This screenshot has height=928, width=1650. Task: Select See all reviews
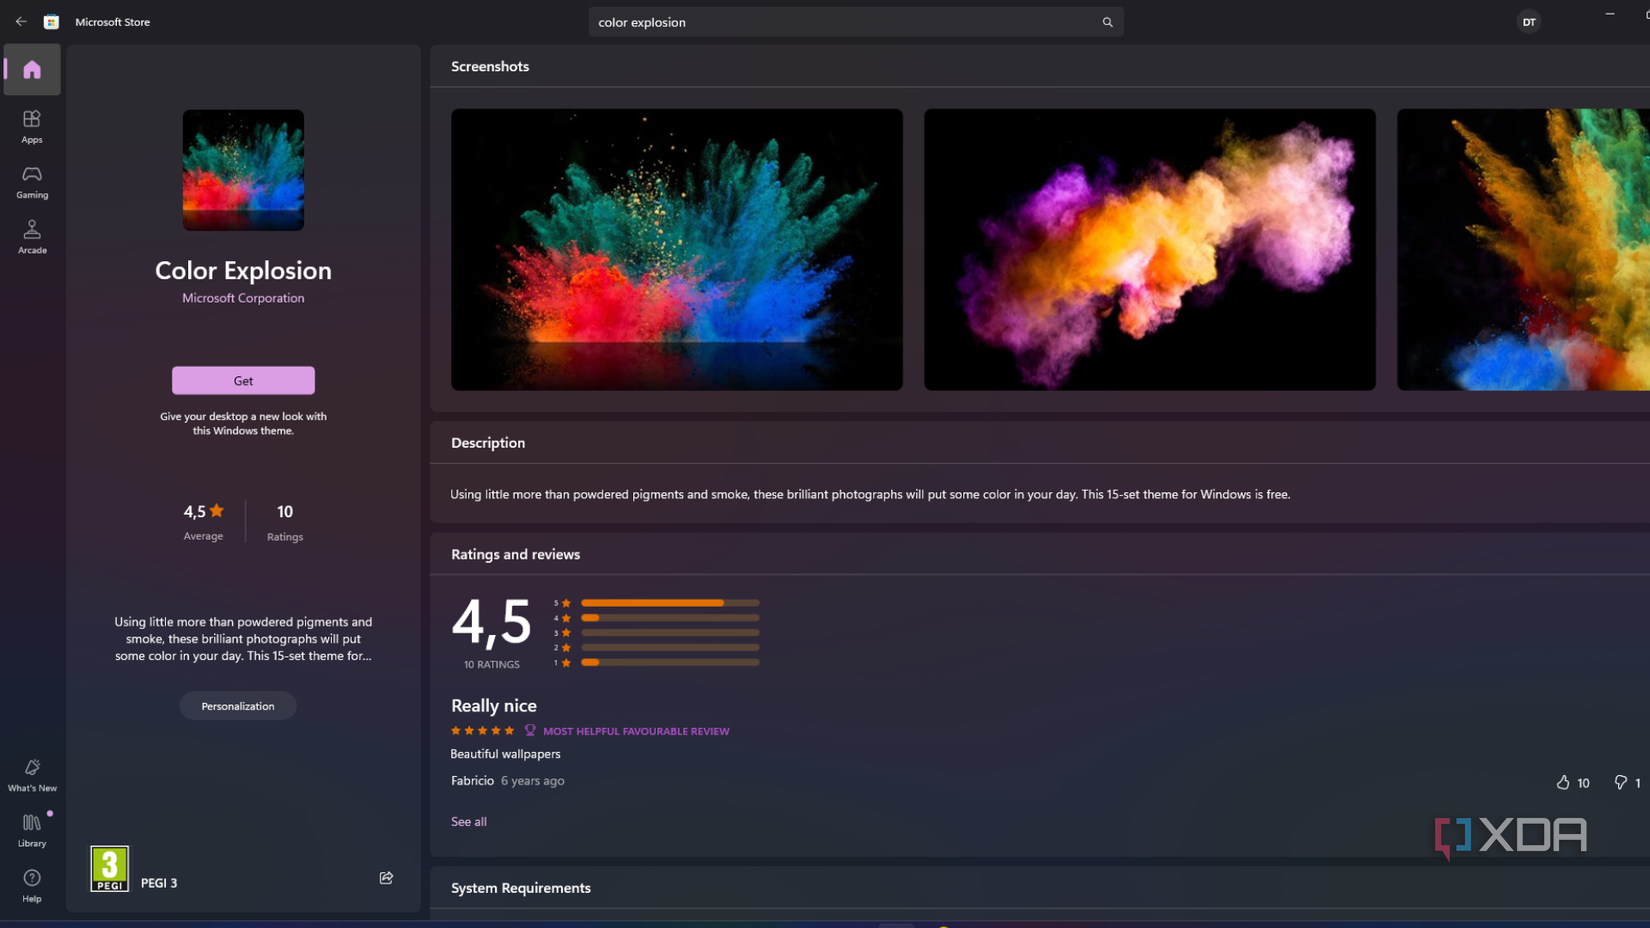[x=468, y=821]
